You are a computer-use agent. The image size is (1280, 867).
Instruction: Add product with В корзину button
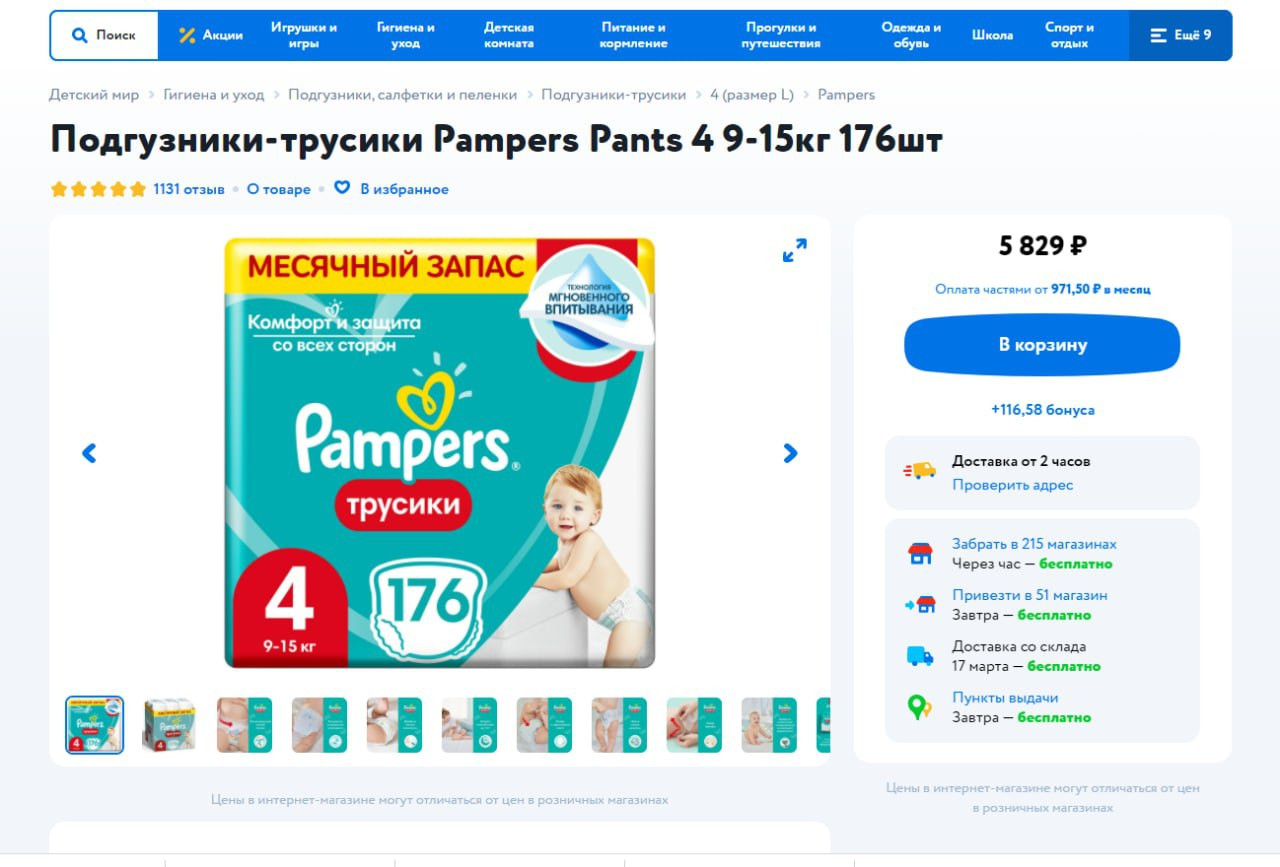(x=1042, y=345)
